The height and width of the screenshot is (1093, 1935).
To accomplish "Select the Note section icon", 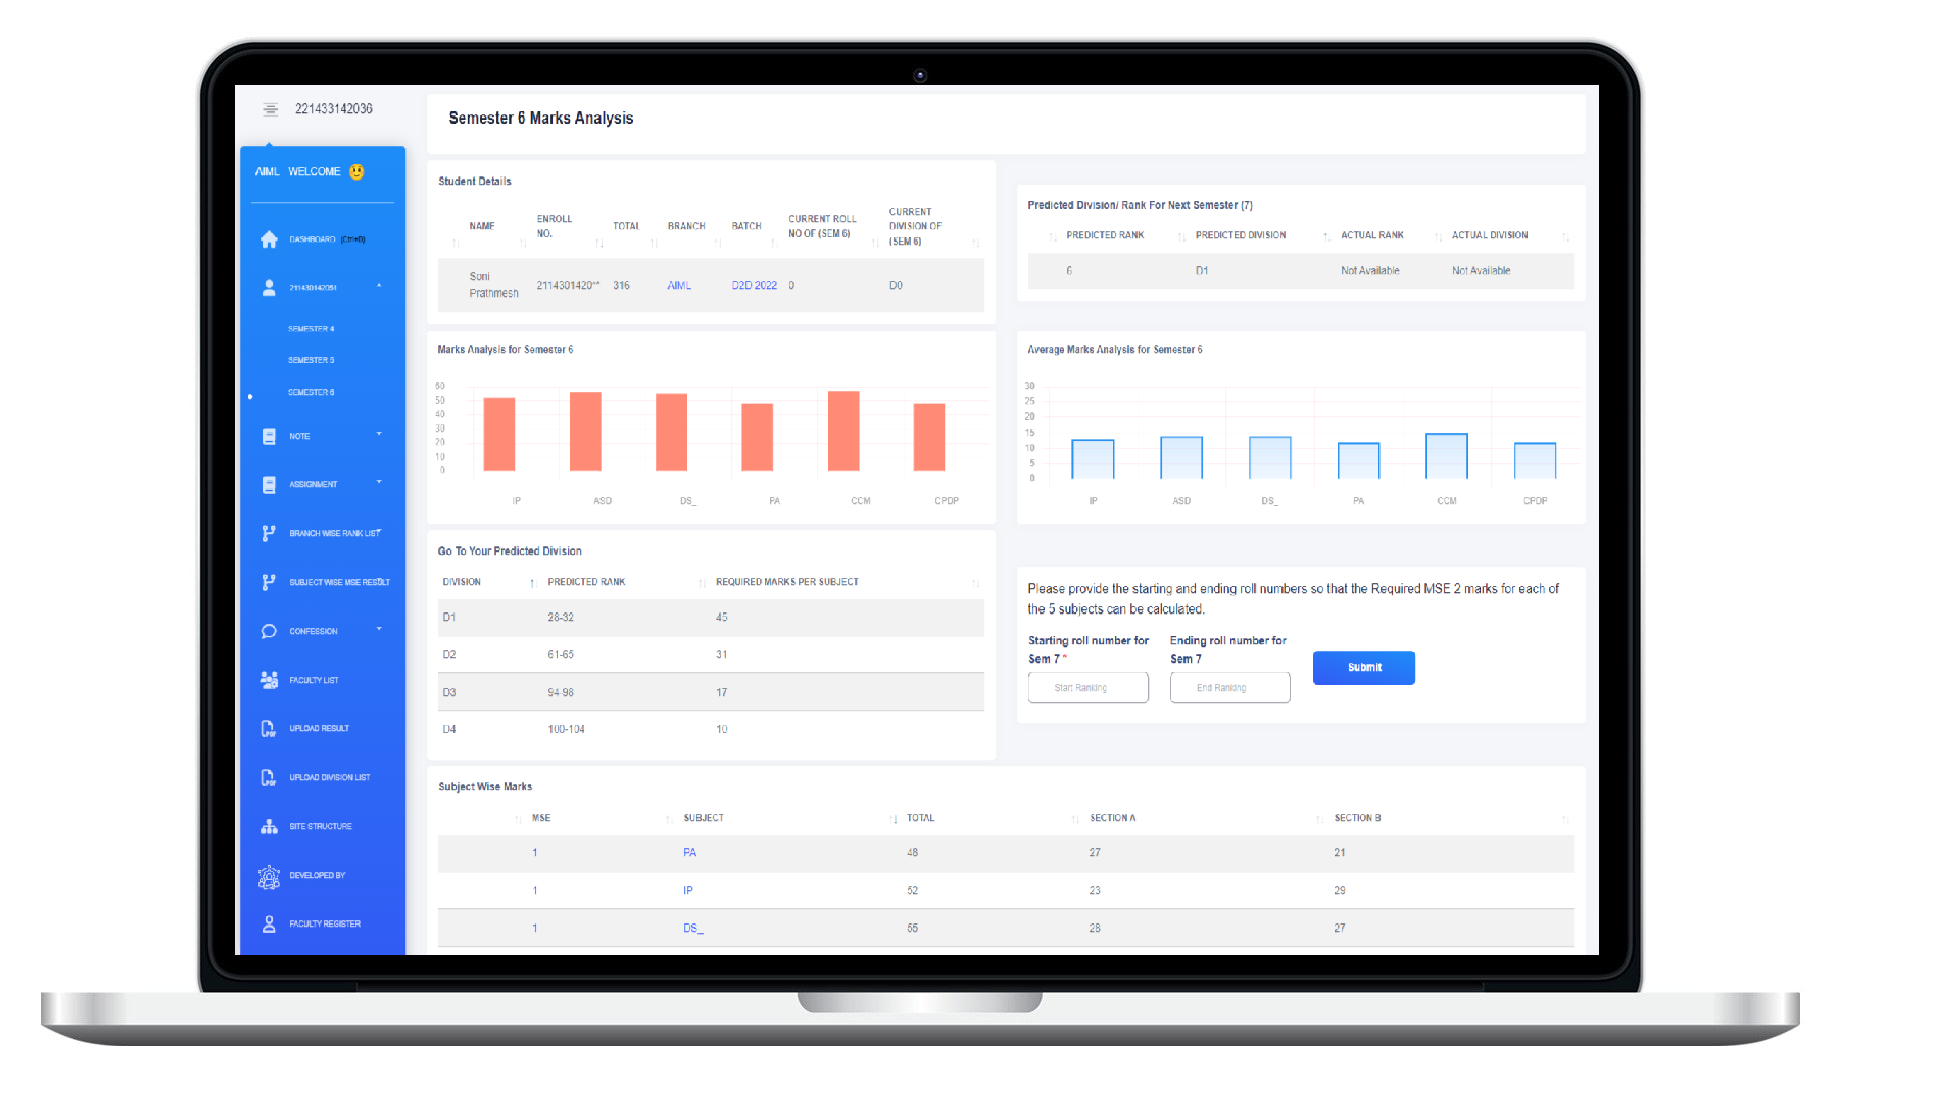I will pyautogui.click(x=268, y=435).
